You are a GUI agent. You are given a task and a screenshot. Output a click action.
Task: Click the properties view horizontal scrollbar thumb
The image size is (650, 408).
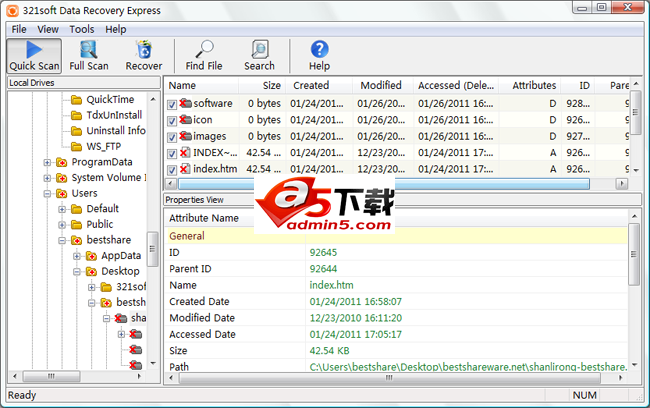tap(390, 378)
